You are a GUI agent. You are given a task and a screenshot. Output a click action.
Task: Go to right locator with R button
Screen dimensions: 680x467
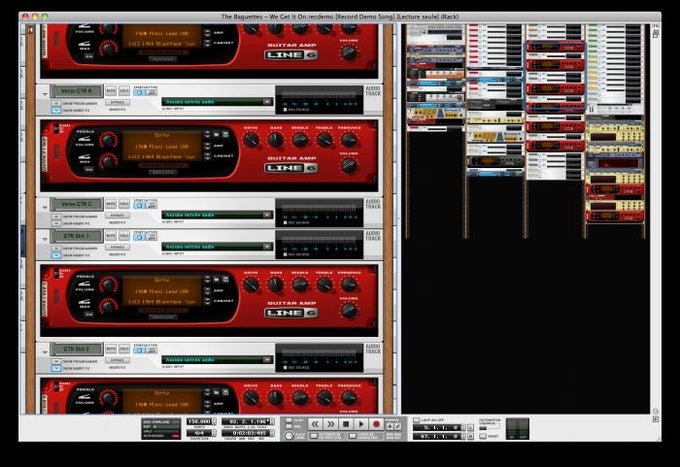coord(471,436)
